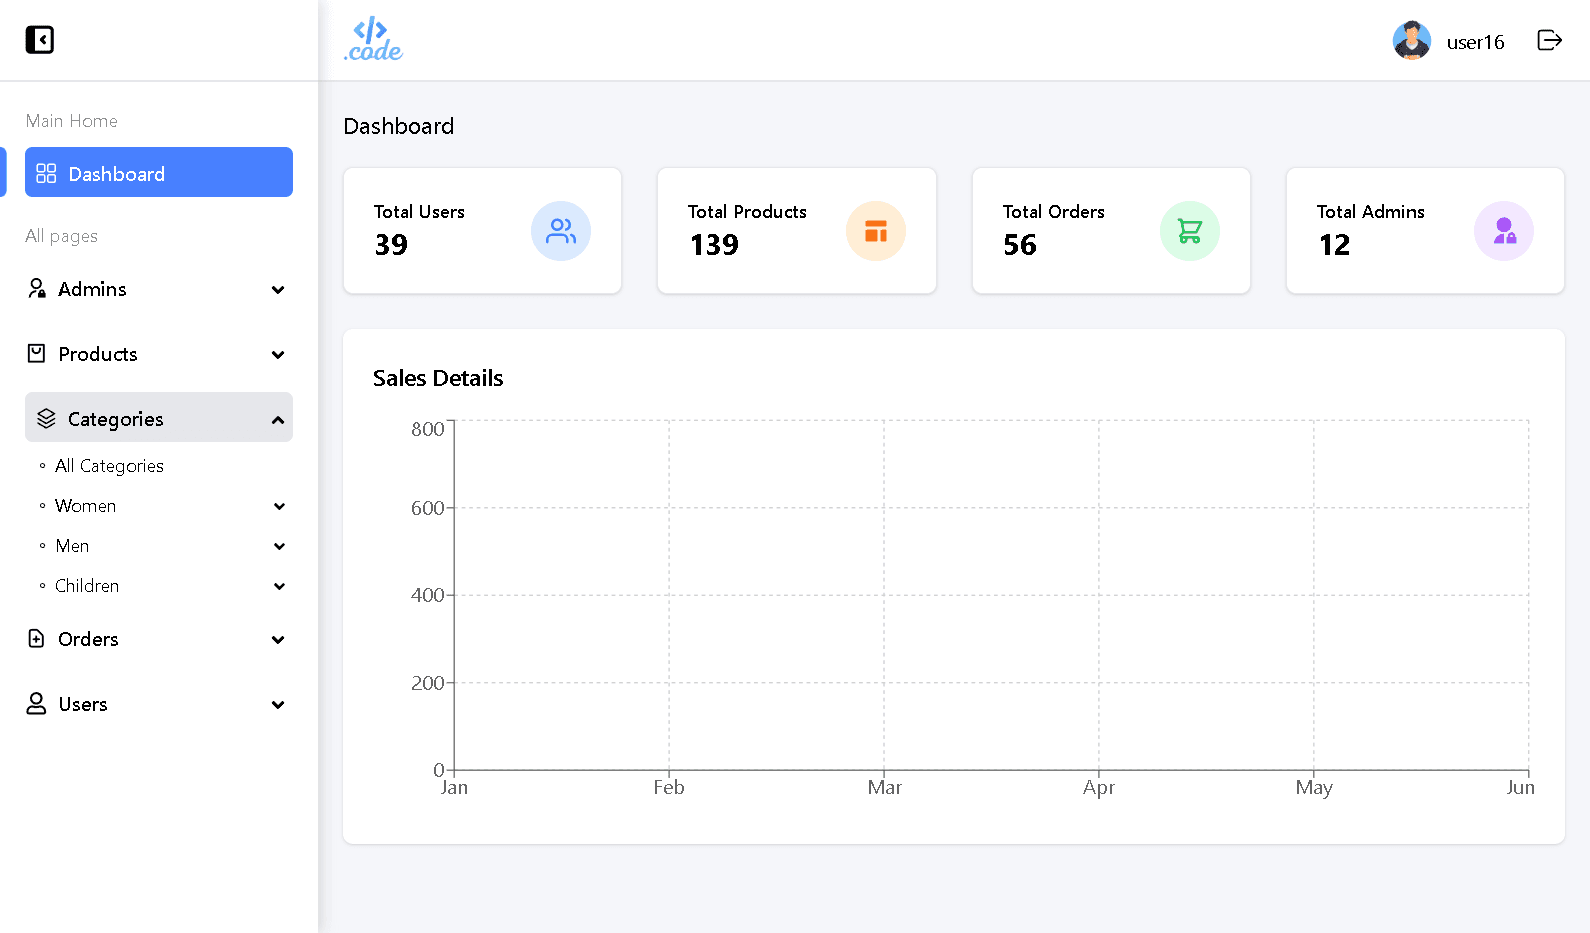This screenshot has width=1590, height=933.
Task: Expand the Users menu chevron
Action: point(278,705)
